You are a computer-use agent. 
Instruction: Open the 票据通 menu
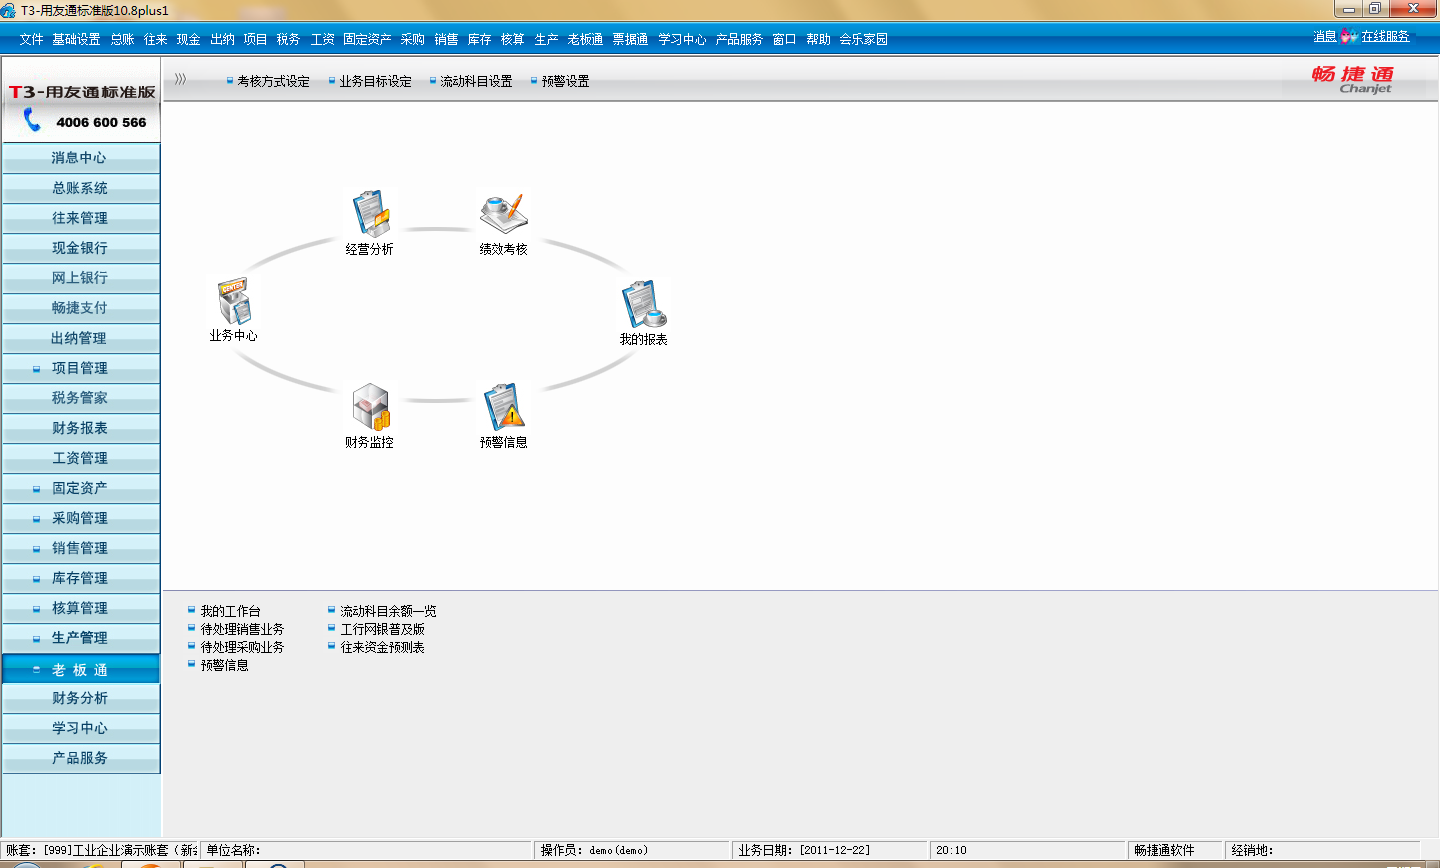tap(630, 39)
